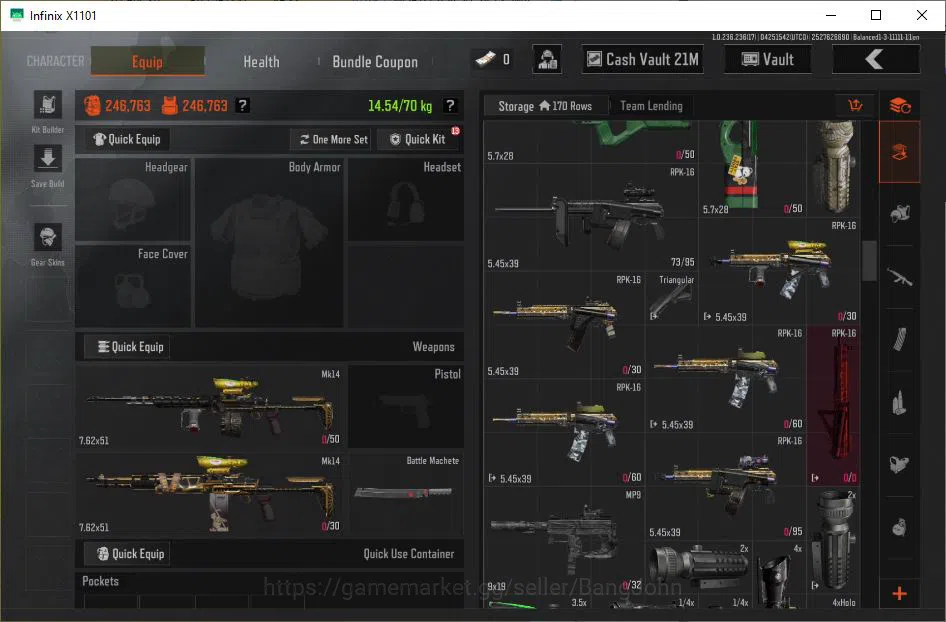946x622 pixels.
Task: Click the back arrow button
Action: tap(876, 59)
